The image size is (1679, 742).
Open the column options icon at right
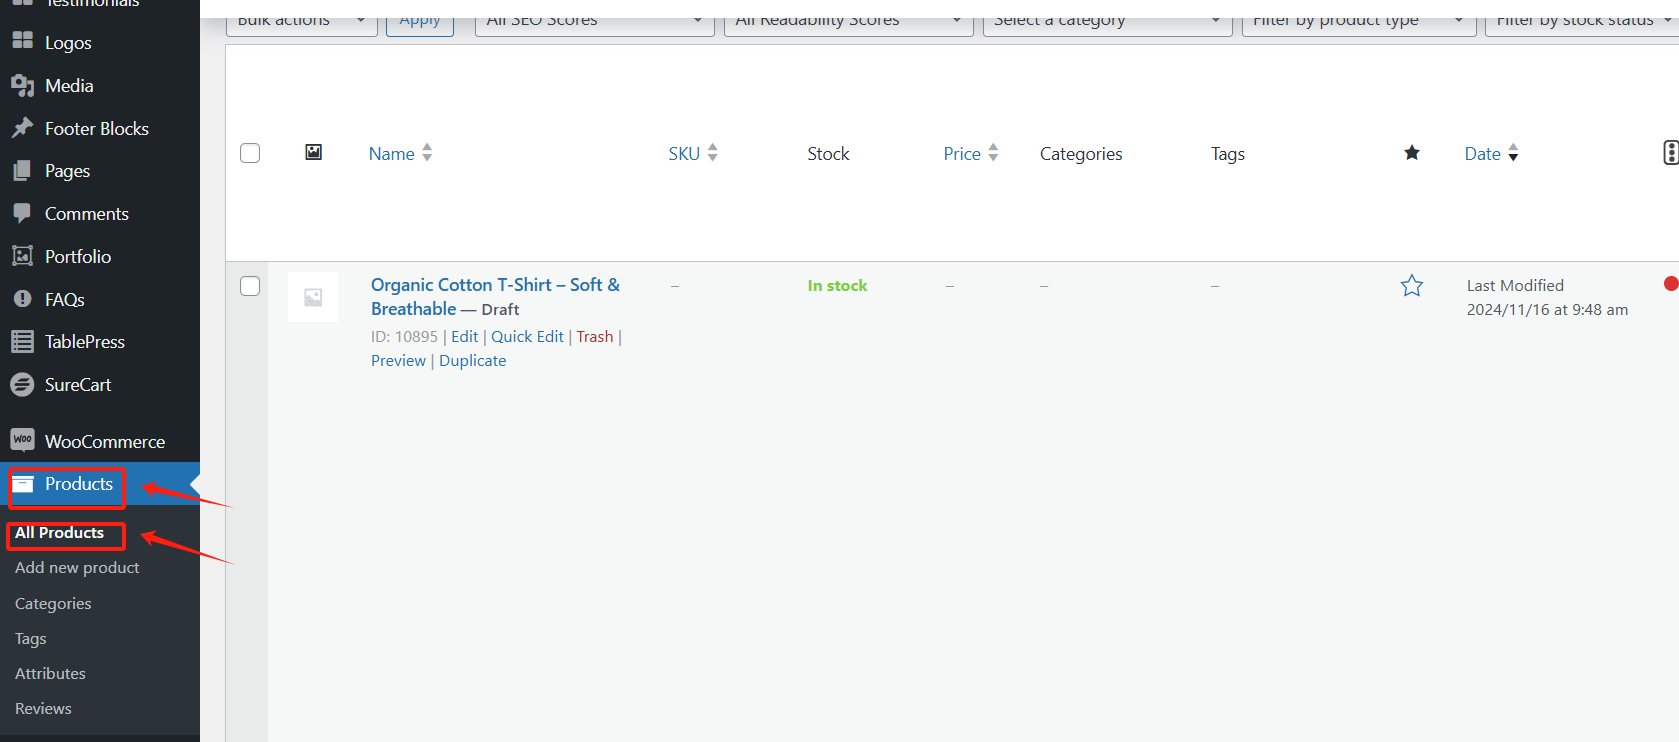tap(1670, 152)
